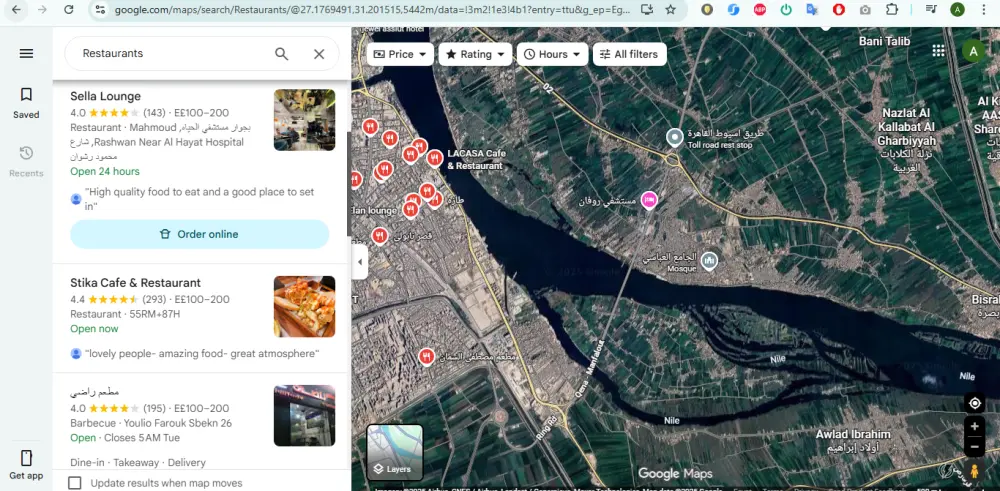The image size is (1000, 491).
Task: Open the Google Maps hamburger menu
Action: pyautogui.click(x=26, y=54)
